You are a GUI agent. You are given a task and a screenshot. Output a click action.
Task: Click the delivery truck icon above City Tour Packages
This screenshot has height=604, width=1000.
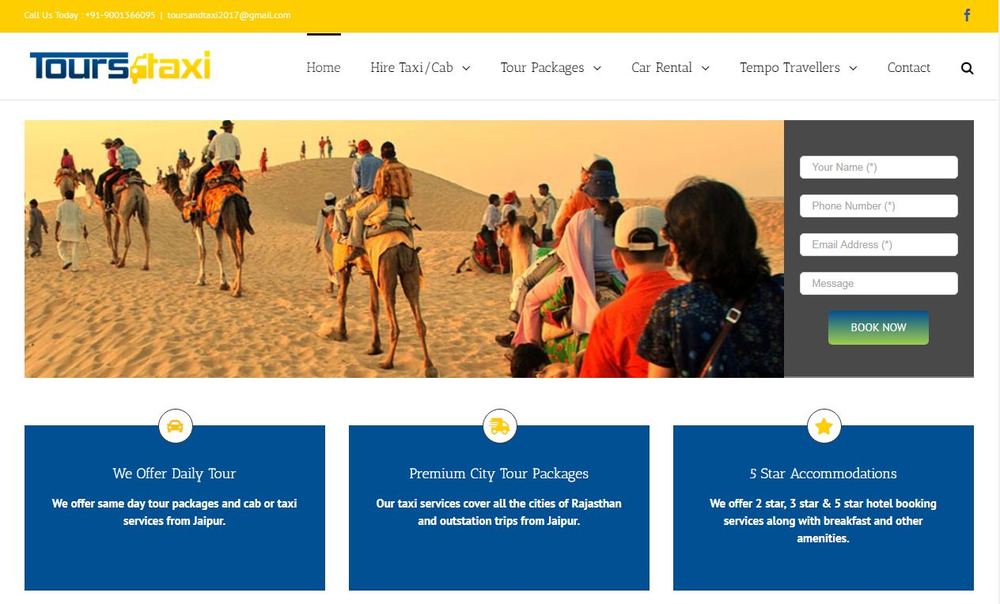tap(499, 426)
